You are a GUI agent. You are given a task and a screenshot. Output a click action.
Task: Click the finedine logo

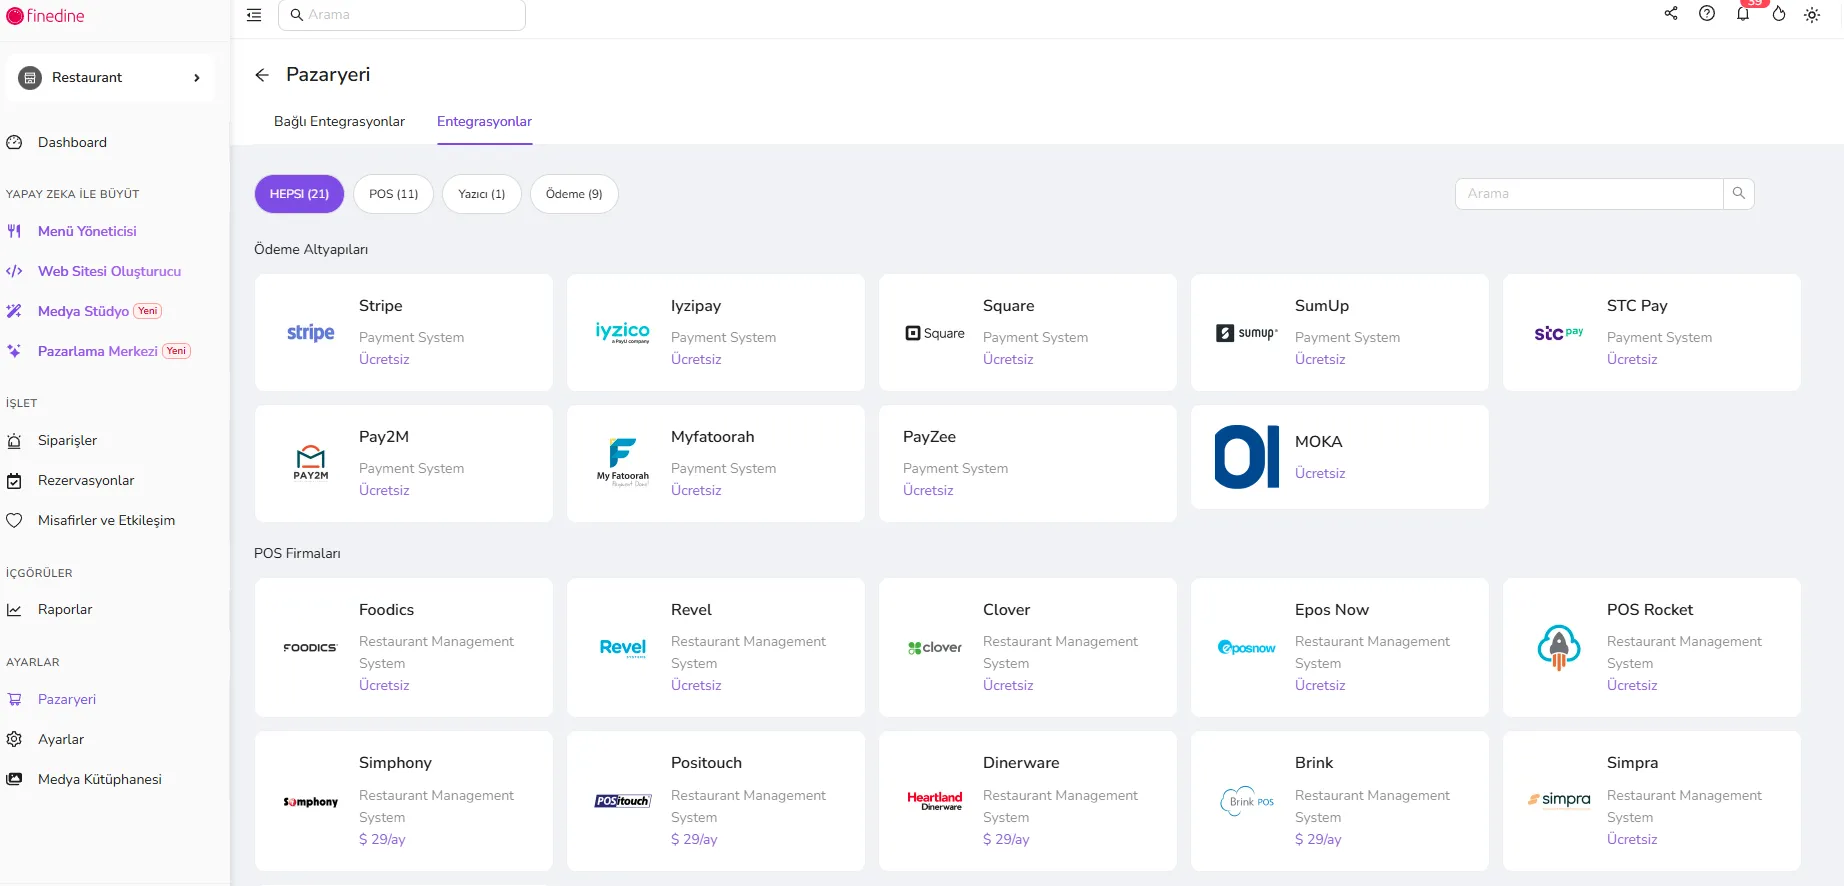point(46,16)
